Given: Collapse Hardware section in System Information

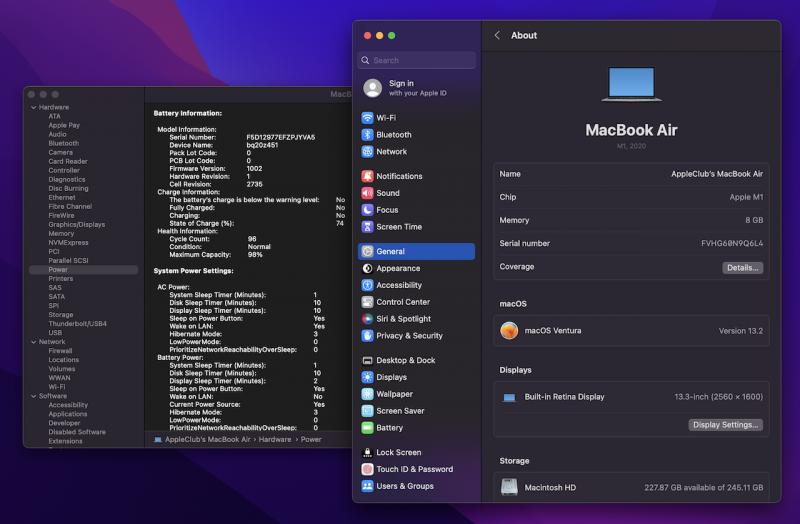Looking at the screenshot, I should (x=34, y=107).
